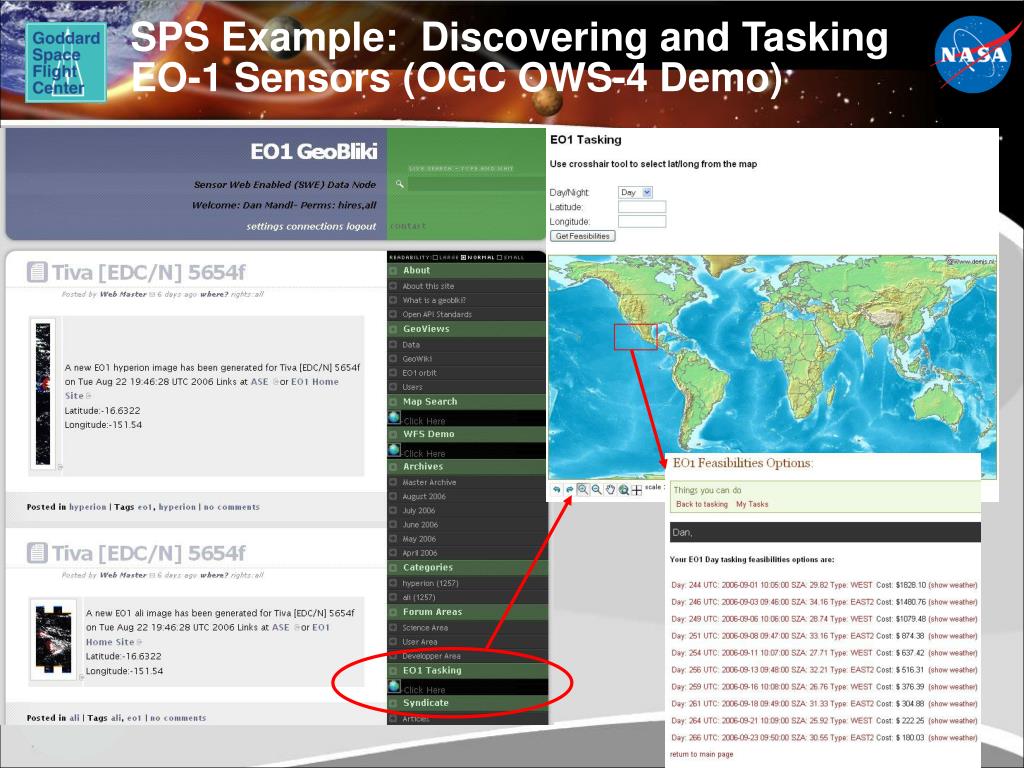Image resolution: width=1024 pixels, height=768 pixels.
Task: Open the Science Area forum
Action: click(425, 628)
